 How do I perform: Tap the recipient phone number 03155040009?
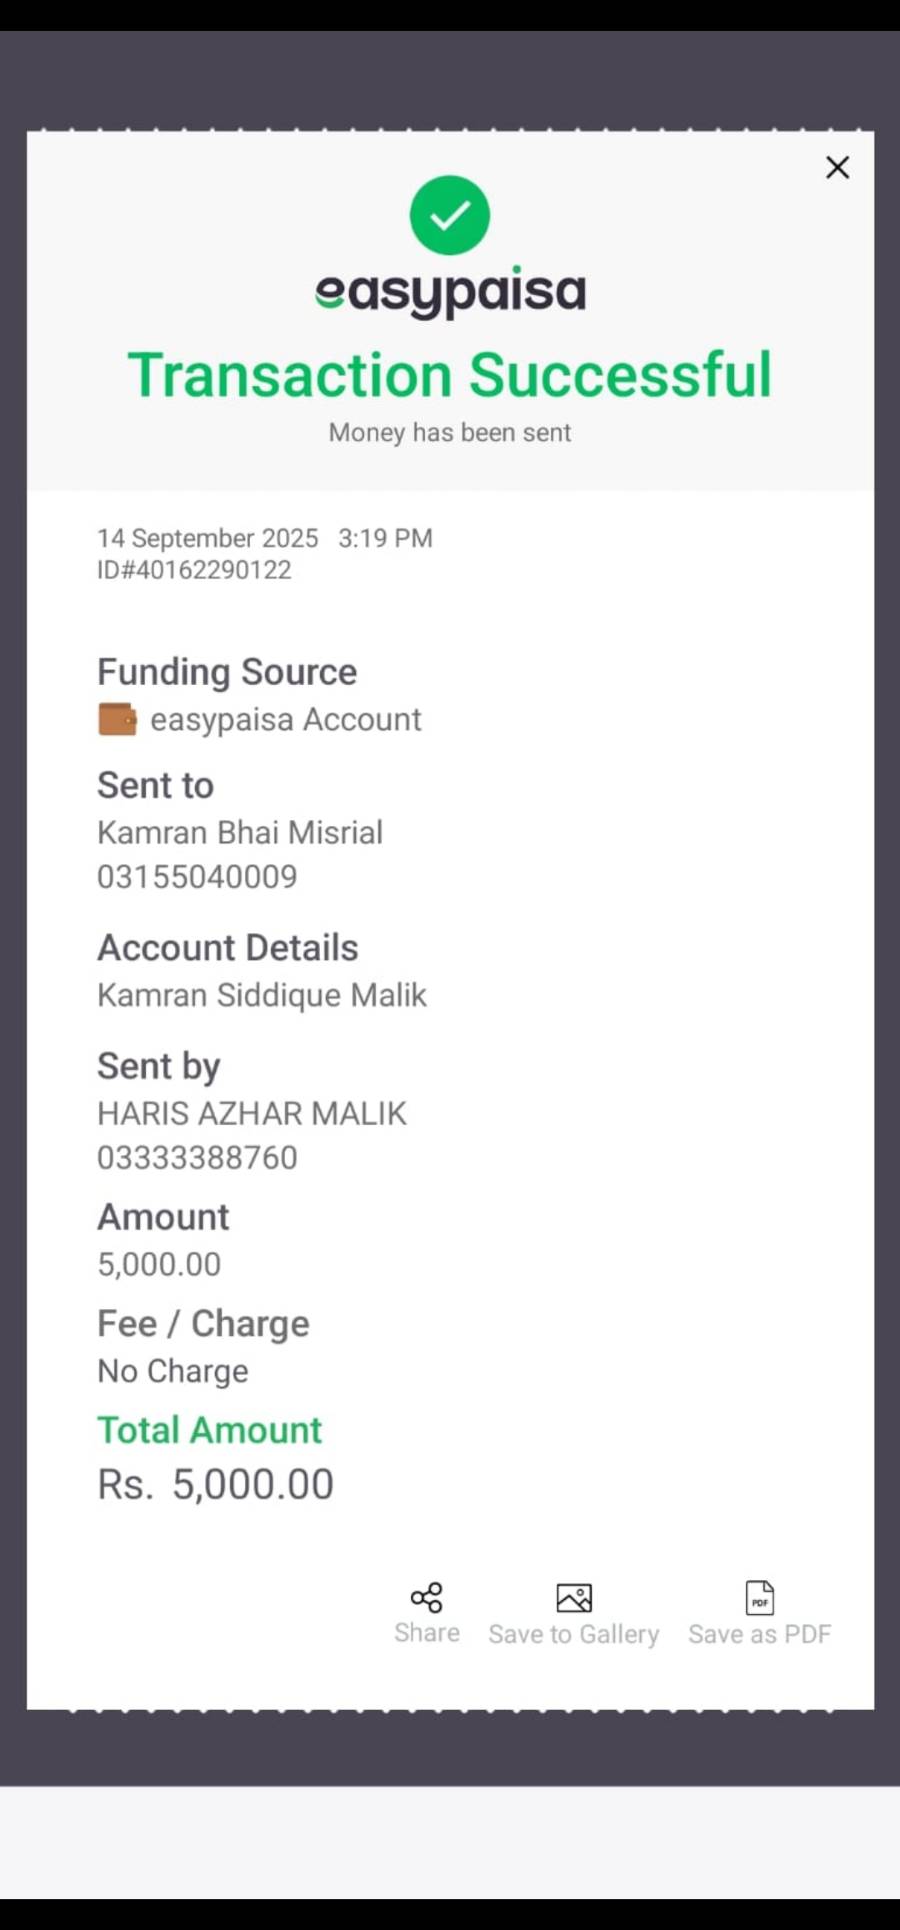[x=197, y=877]
